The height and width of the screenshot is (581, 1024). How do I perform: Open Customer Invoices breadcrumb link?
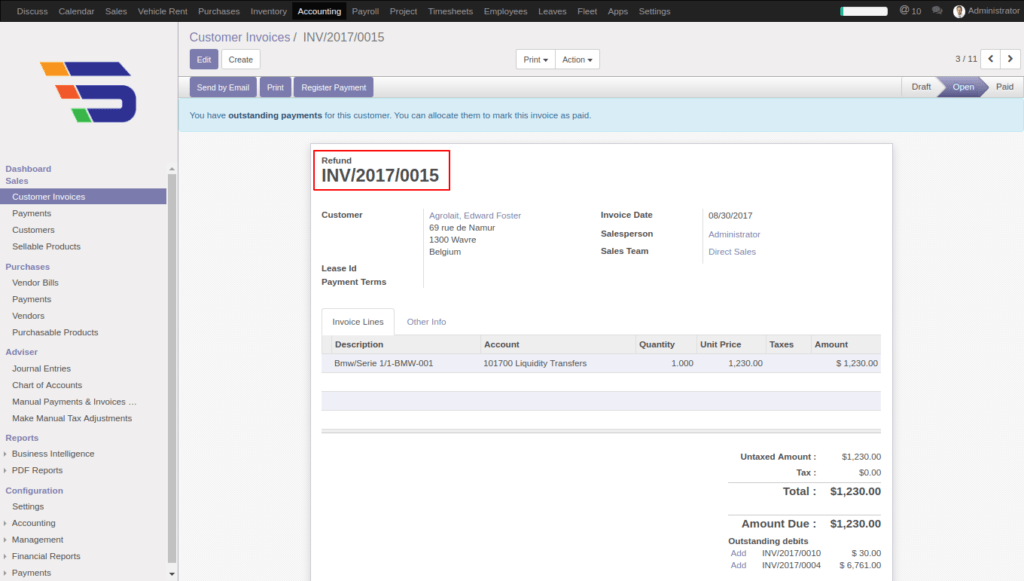240,37
